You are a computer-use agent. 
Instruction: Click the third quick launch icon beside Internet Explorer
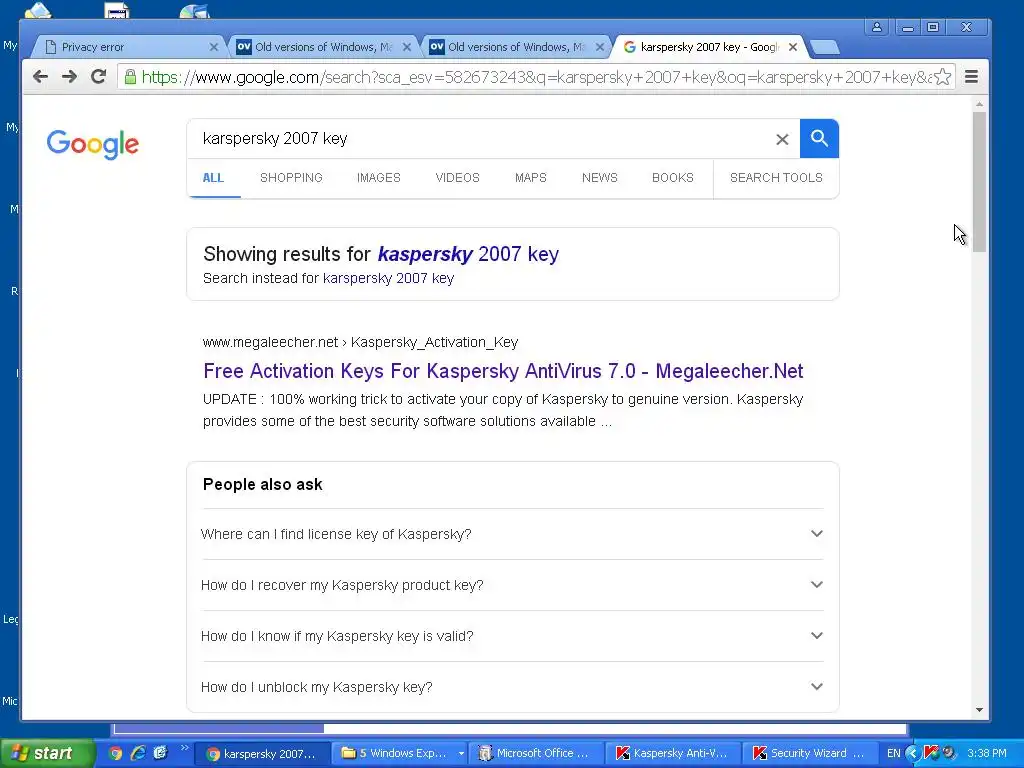[x=160, y=753]
